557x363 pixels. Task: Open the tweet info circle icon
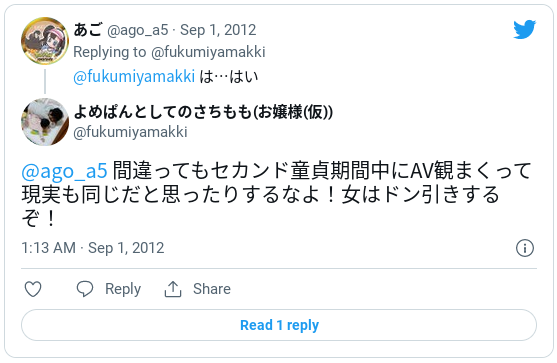pos(525,248)
